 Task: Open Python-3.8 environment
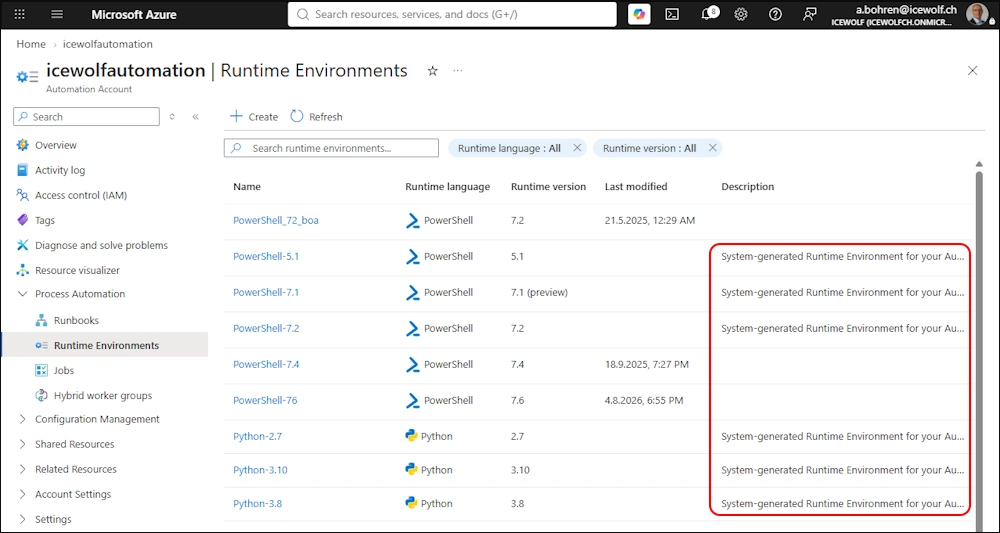click(x=257, y=503)
